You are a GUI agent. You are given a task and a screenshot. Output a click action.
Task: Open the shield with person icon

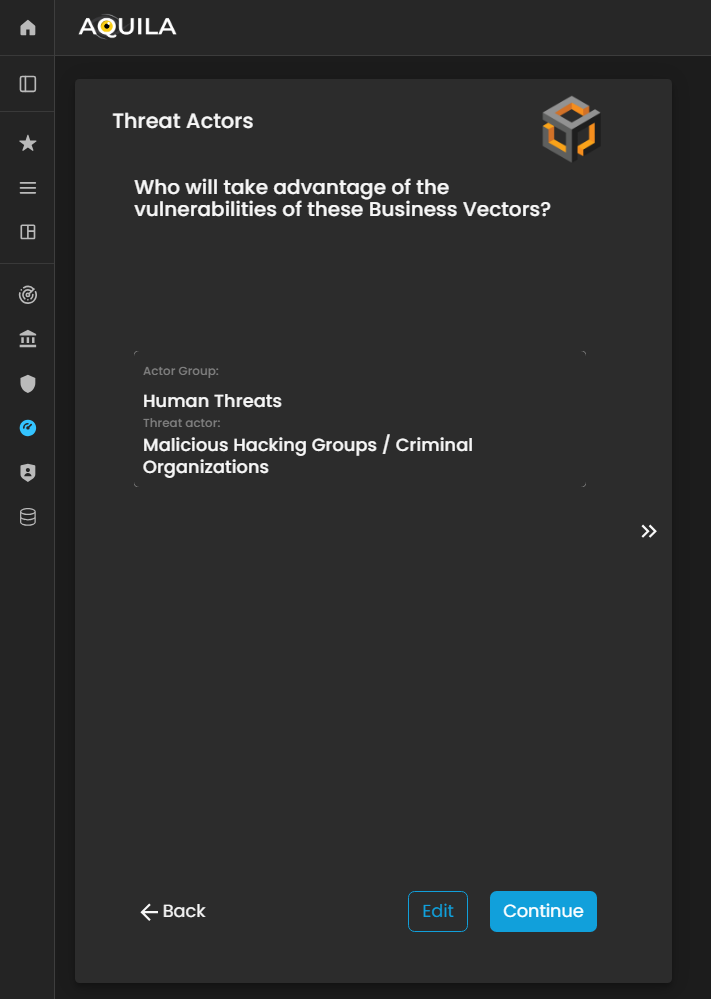tap(28, 473)
